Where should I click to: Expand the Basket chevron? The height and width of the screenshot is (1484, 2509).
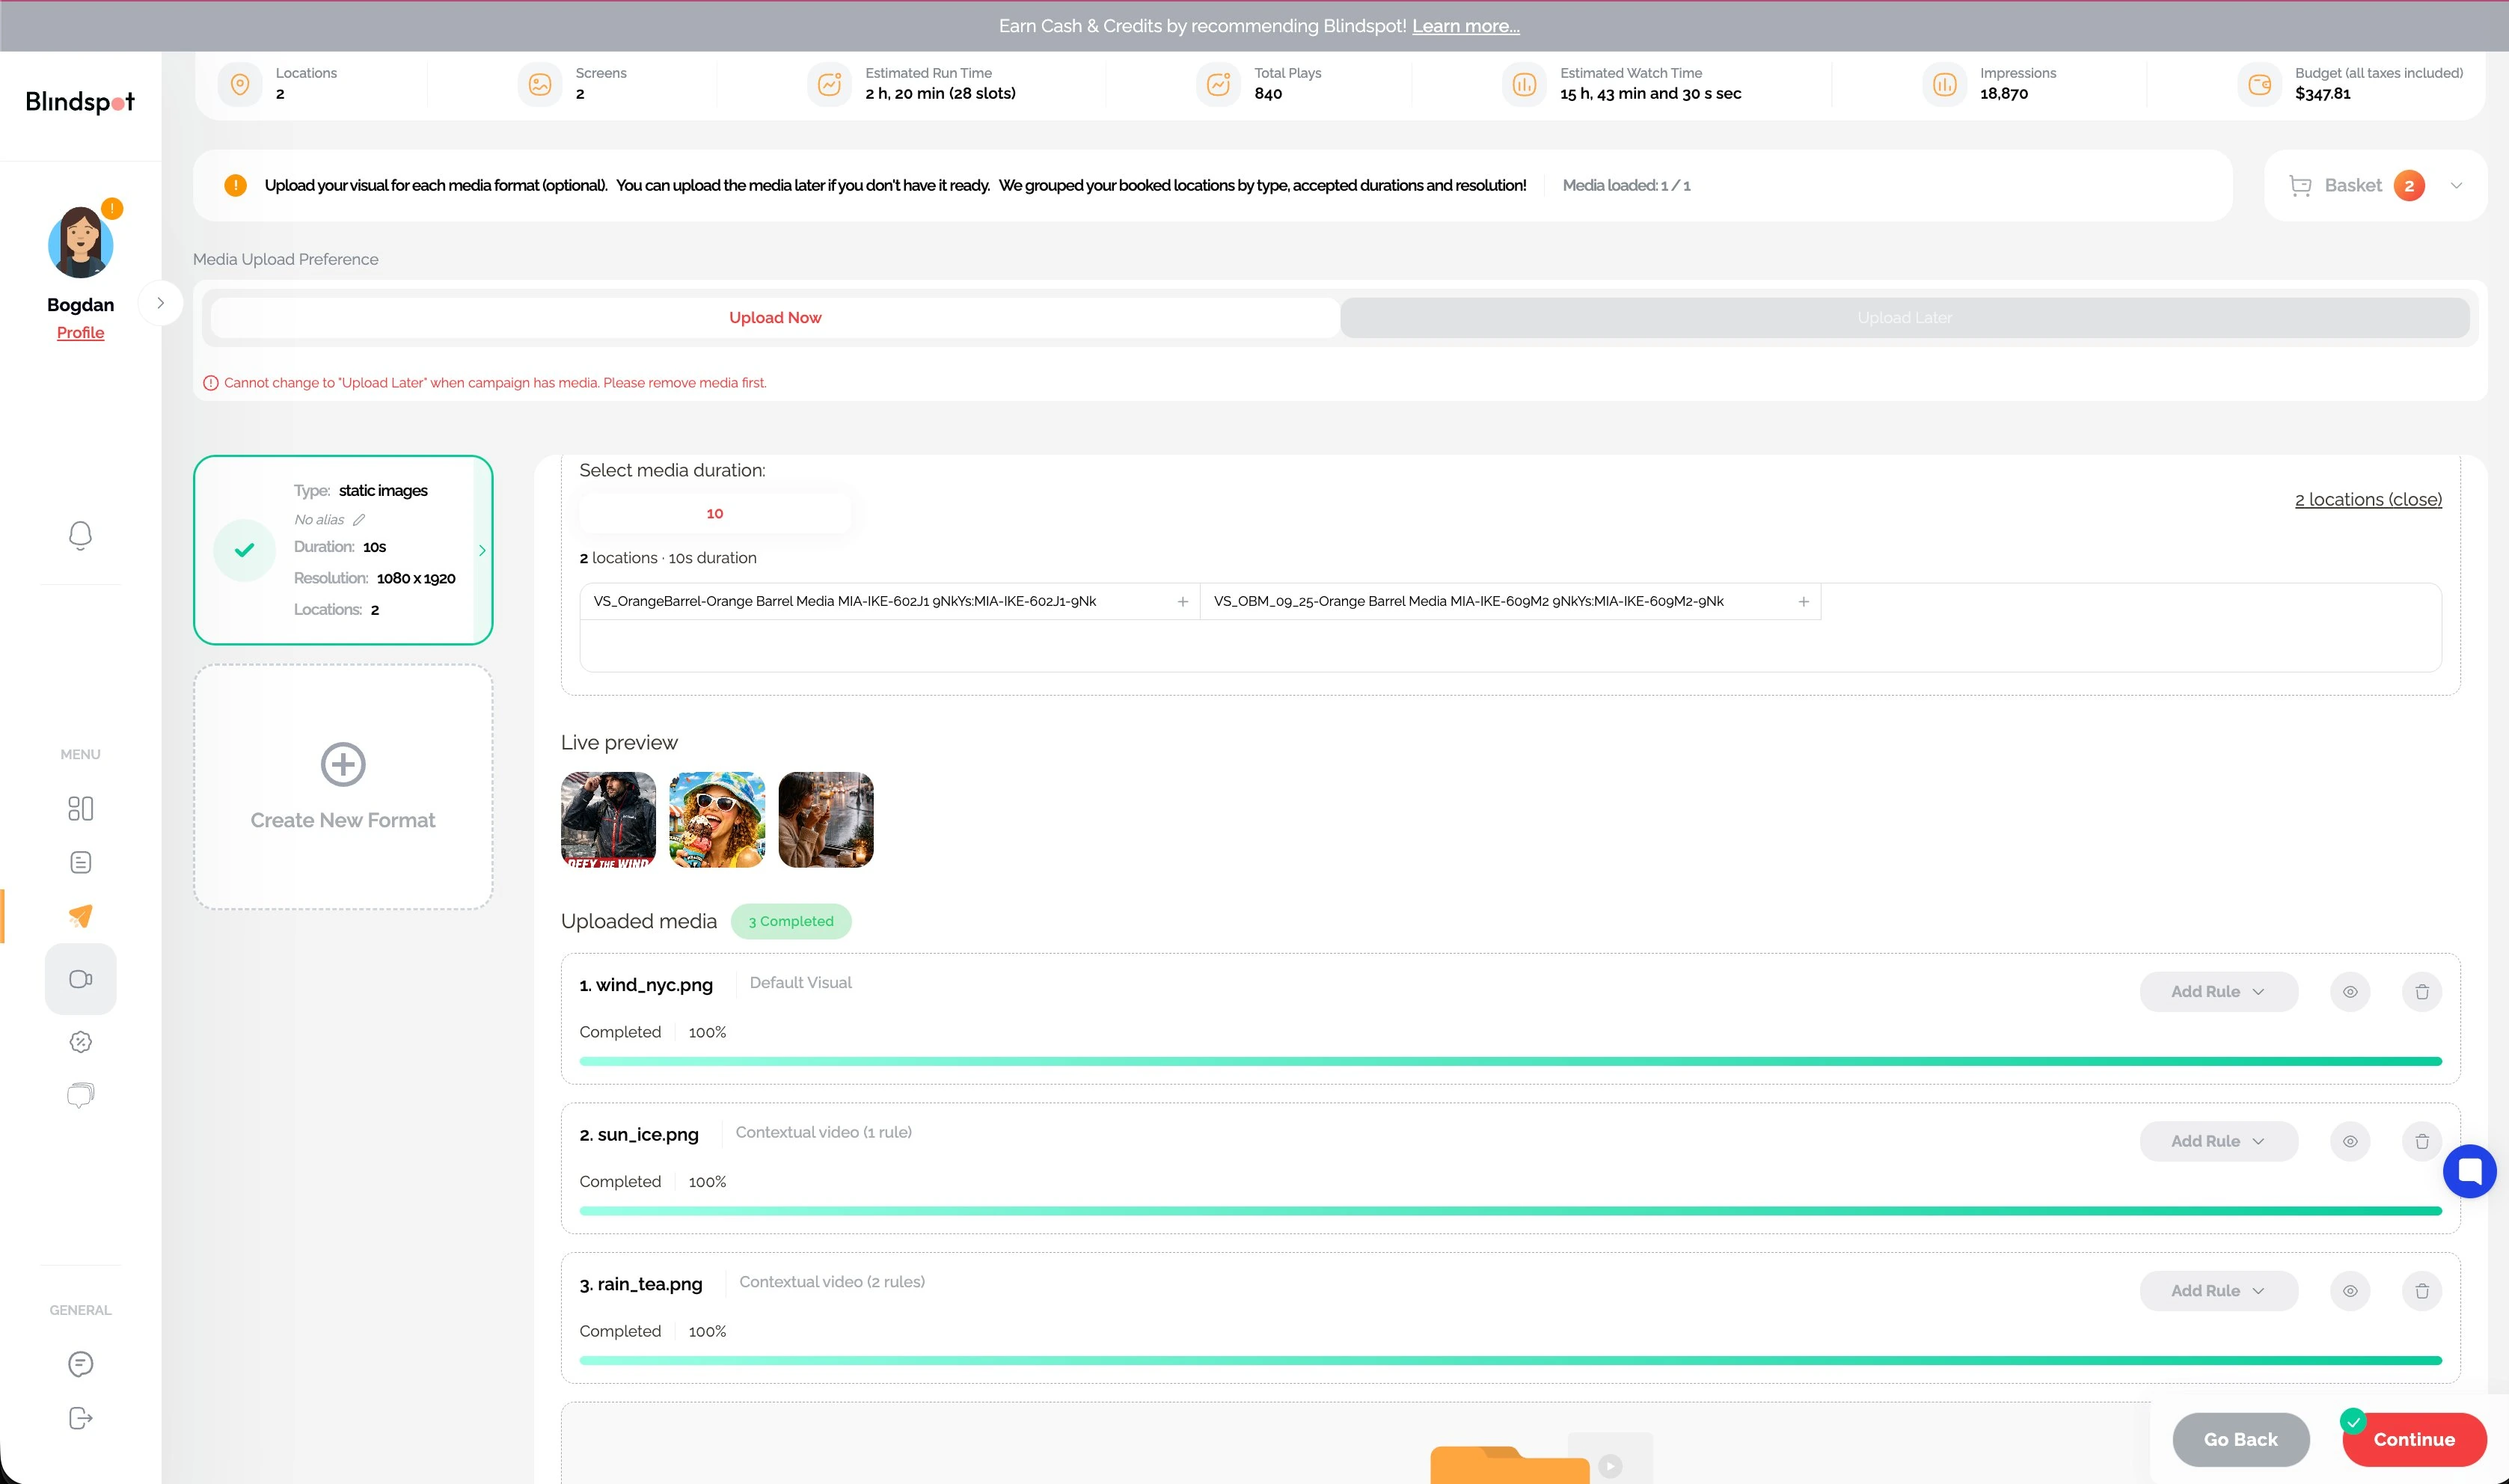coord(2456,186)
